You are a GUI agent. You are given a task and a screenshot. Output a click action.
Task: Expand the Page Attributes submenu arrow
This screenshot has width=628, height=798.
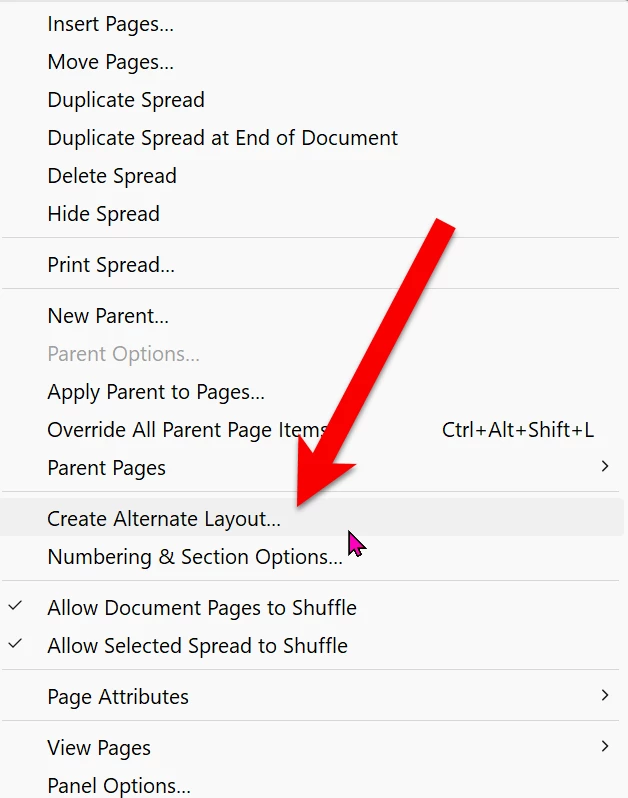tap(605, 696)
